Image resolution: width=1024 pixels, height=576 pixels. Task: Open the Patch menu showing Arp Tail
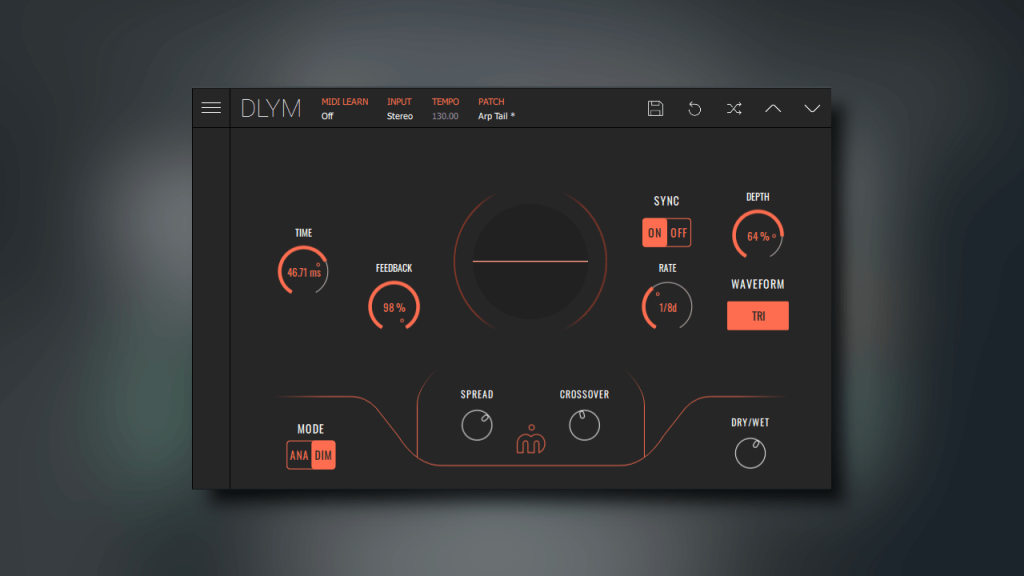[497, 116]
